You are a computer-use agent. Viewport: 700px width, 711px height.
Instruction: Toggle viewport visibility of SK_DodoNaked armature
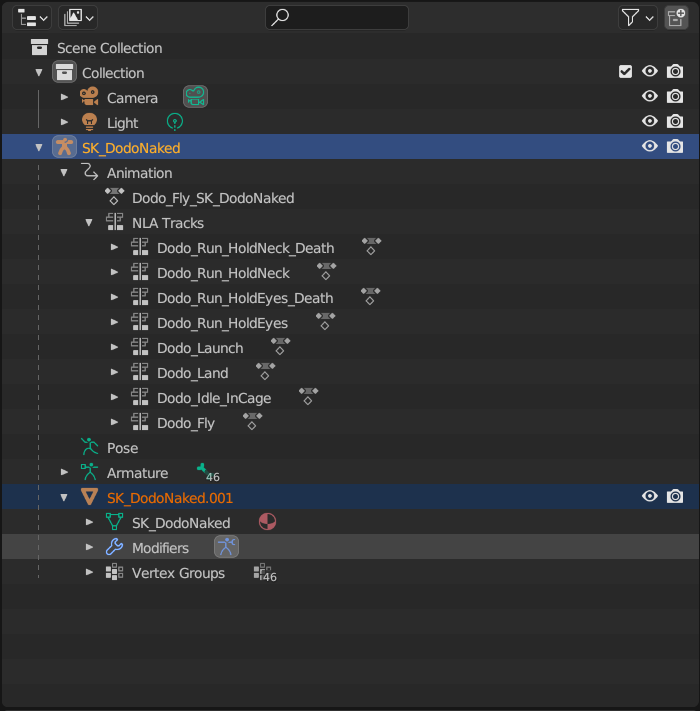pos(650,146)
